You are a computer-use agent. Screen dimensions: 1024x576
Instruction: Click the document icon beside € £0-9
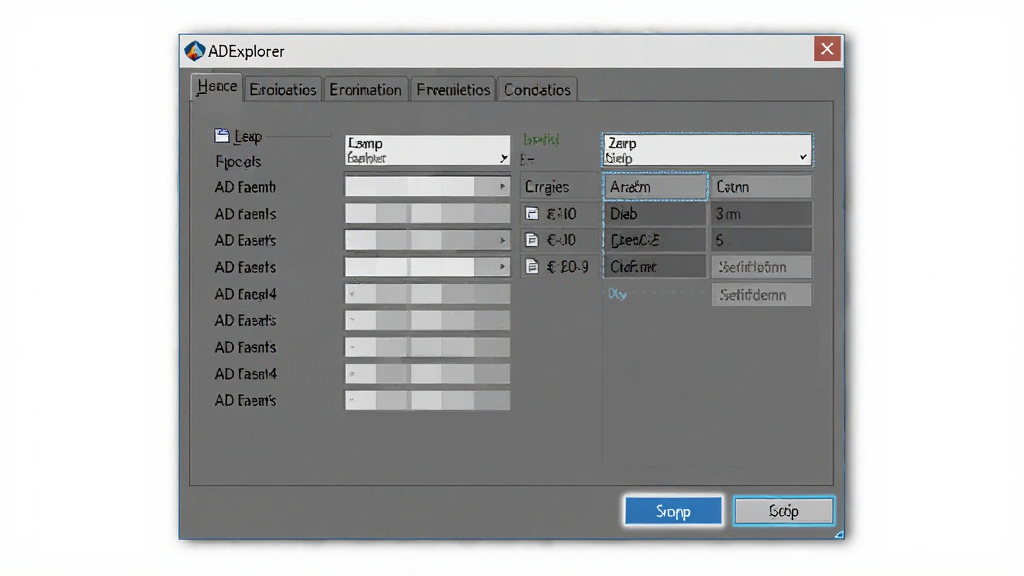[532, 266]
